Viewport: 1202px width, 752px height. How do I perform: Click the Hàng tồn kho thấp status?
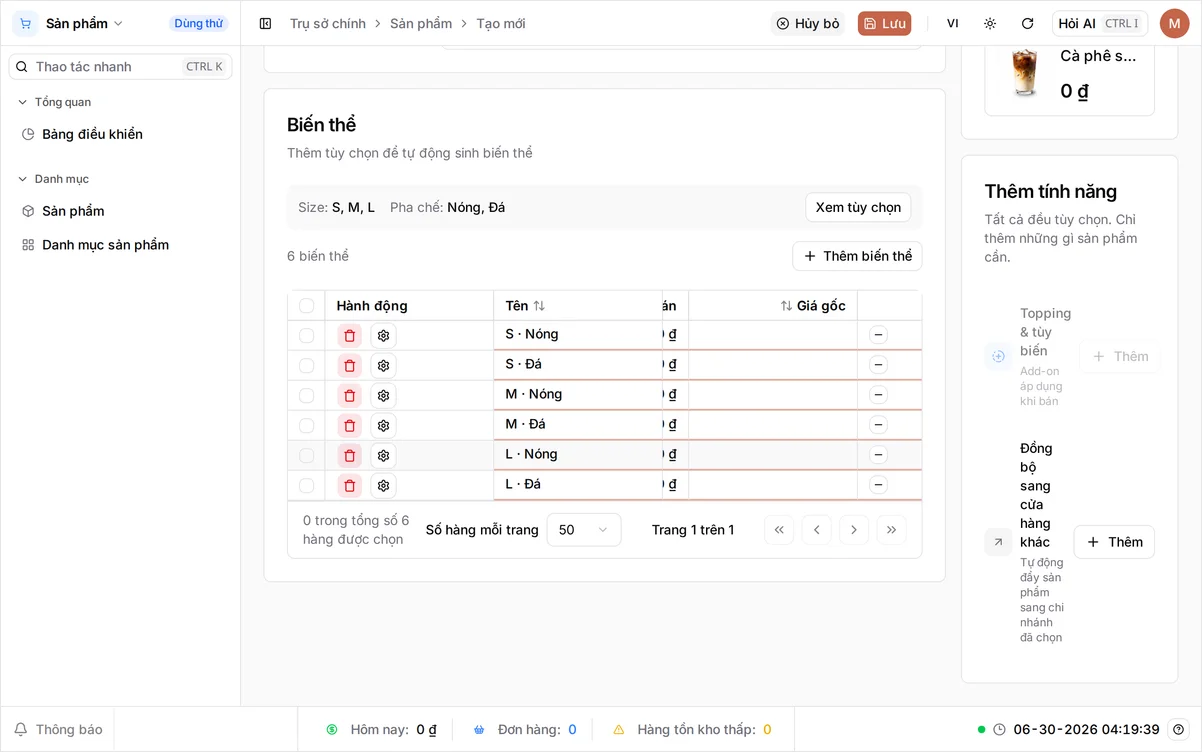coord(692,729)
